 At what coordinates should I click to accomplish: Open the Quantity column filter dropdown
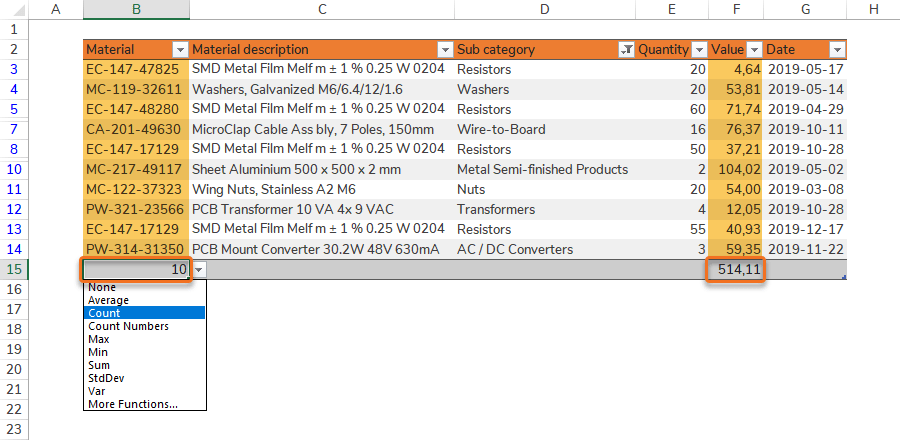point(698,50)
